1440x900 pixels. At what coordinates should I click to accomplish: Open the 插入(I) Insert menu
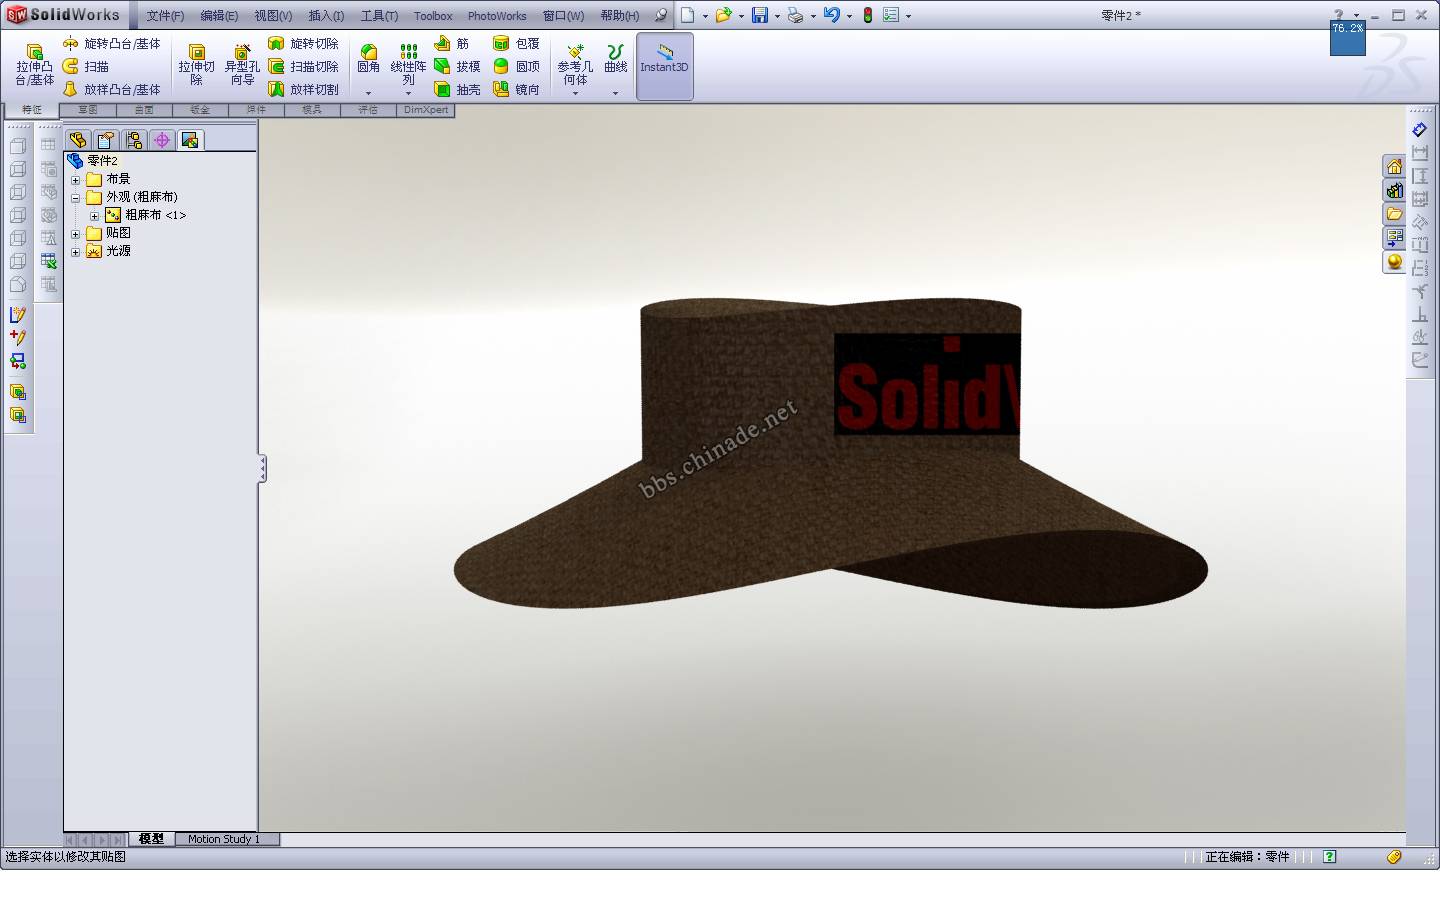(326, 16)
